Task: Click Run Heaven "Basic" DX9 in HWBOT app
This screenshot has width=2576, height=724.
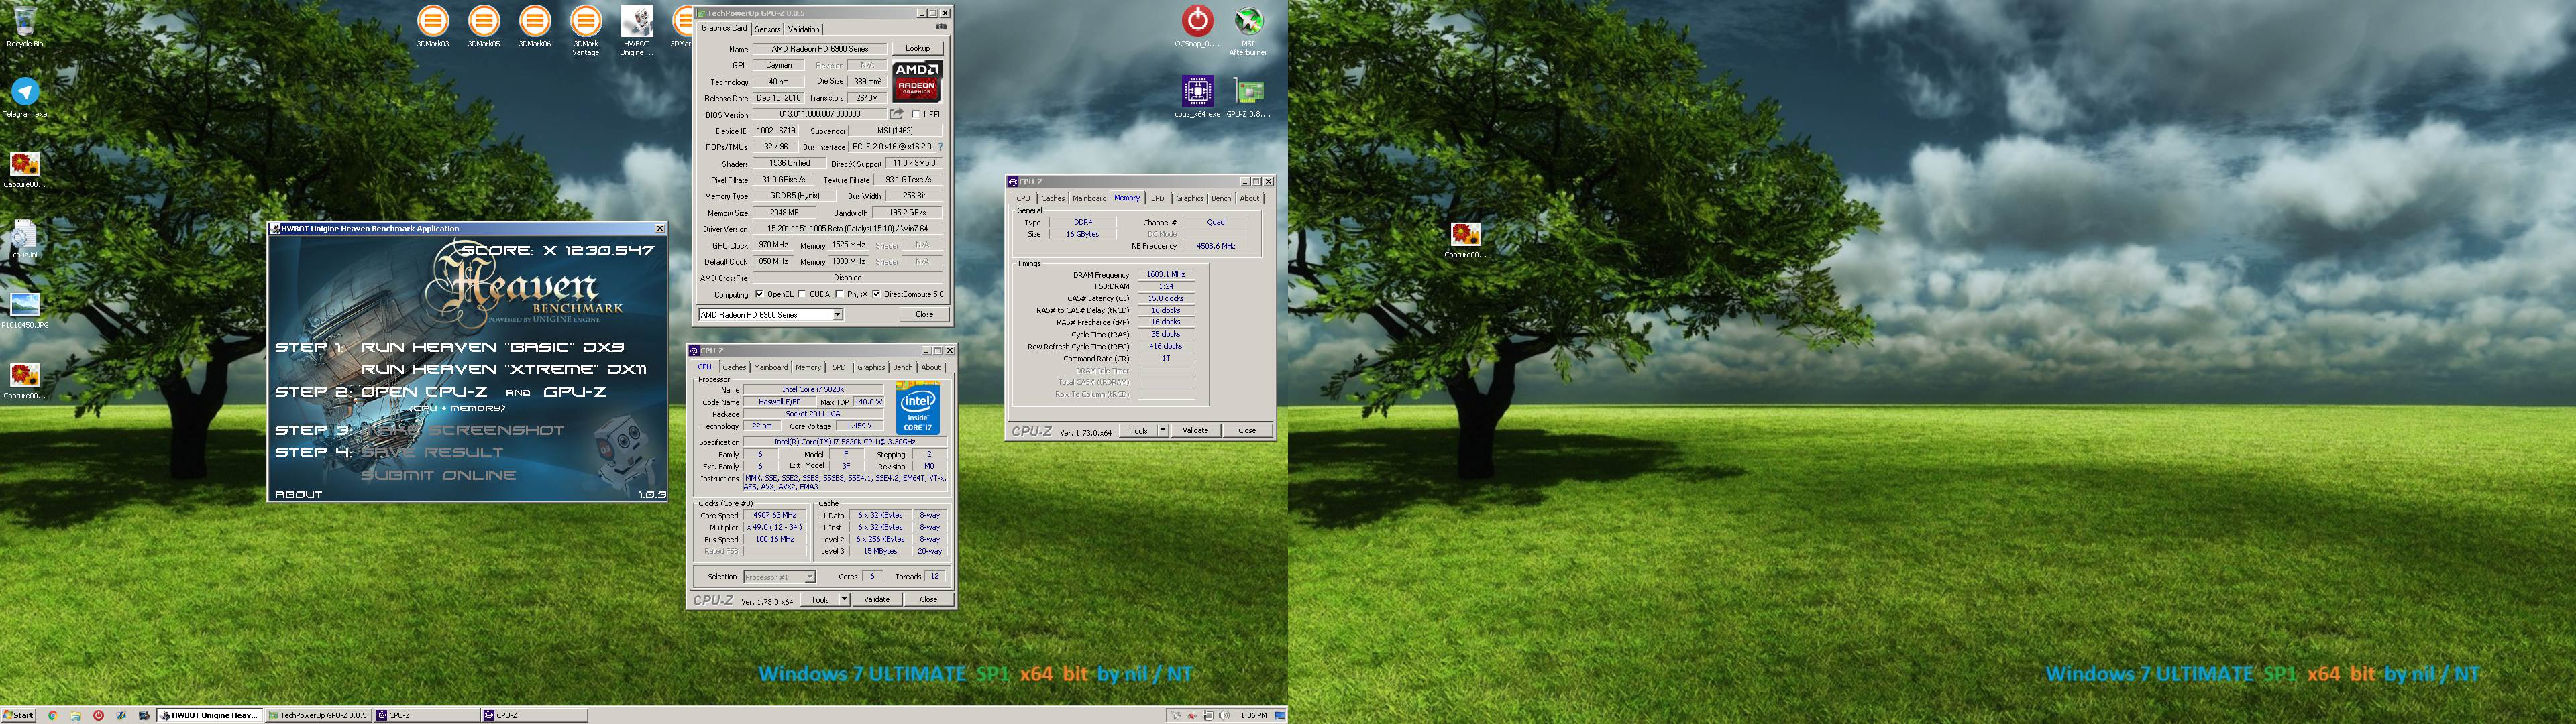Action: pos(493,347)
